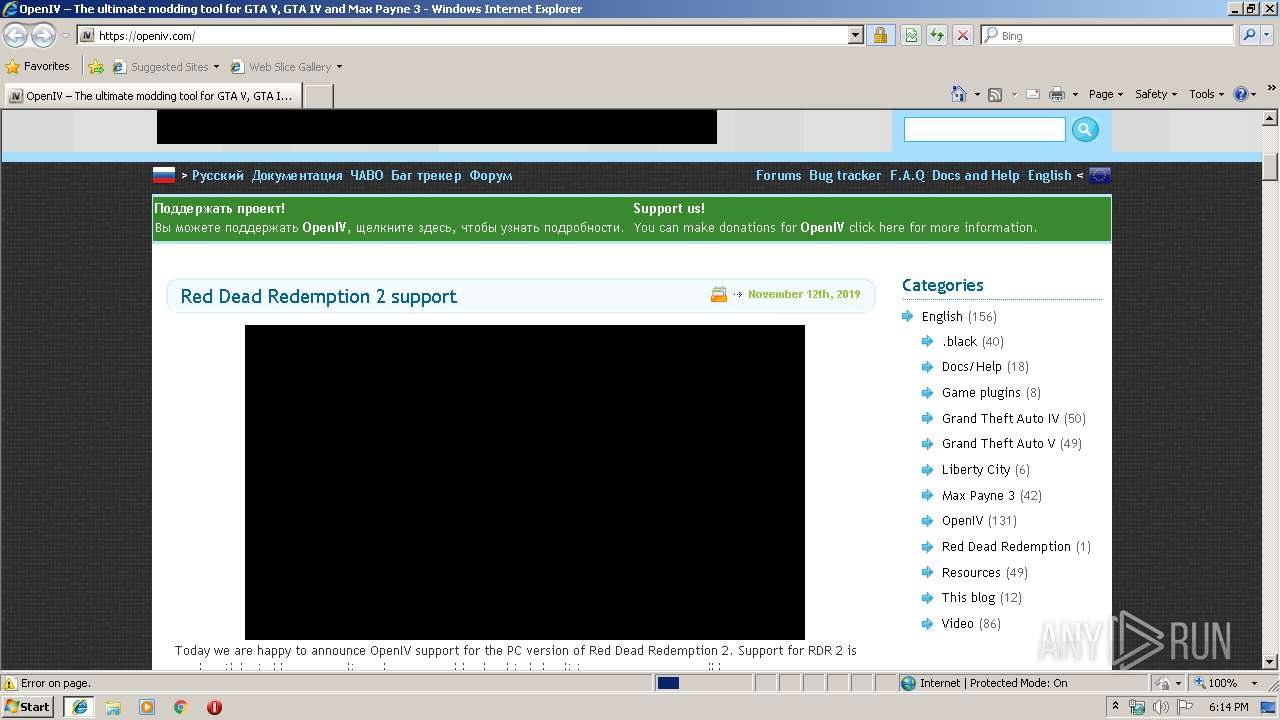Image resolution: width=1280 pixels, height=720 pixels.
Task: Open the address bar URL dropdown
Action: [855, 35]
